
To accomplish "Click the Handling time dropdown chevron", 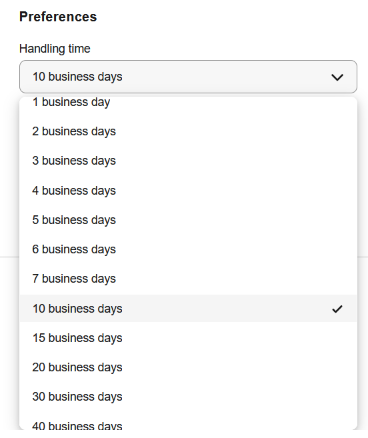I will (x=337, y=77).
